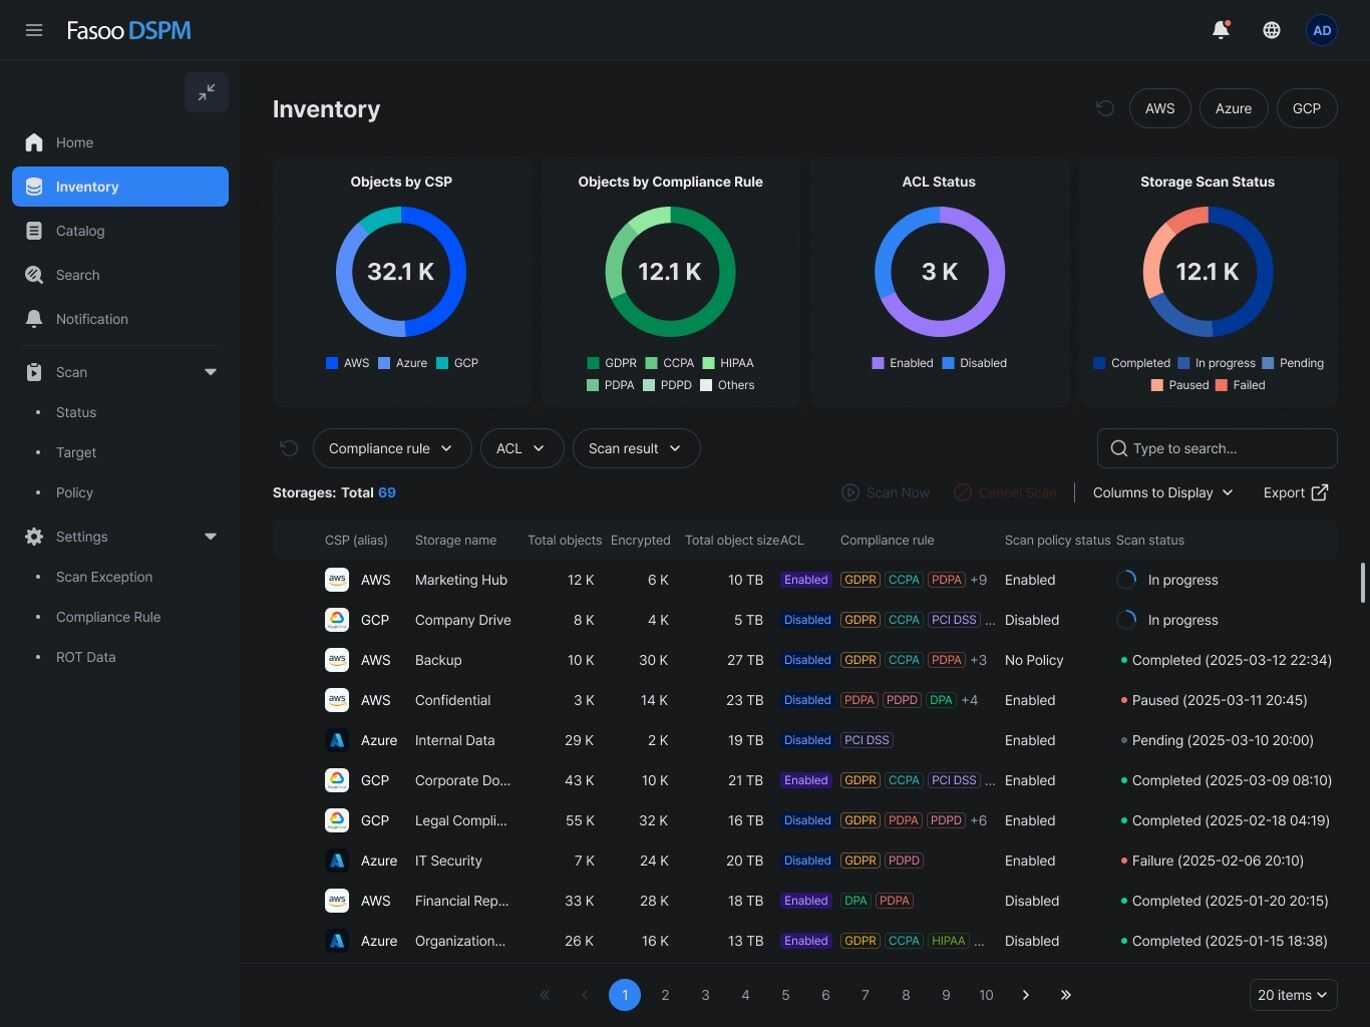Click the collapse sidebar arrows icon
1370x1027 pixels.
tap(207, 91)
